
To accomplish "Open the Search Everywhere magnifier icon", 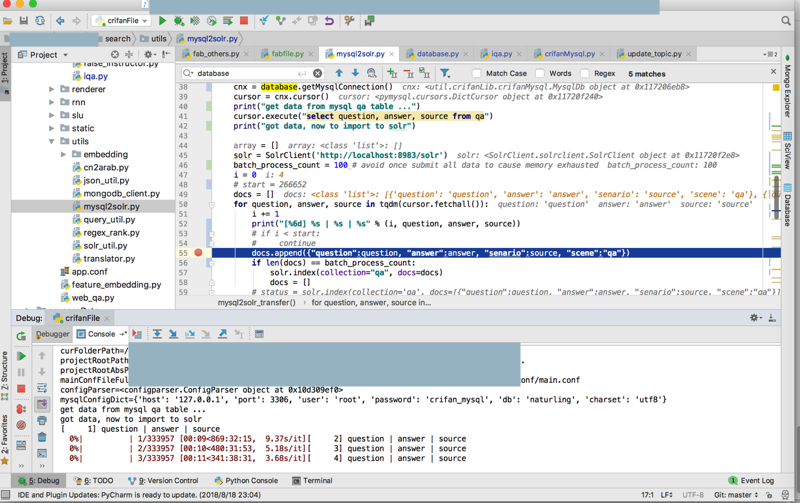I will (786, 20).
